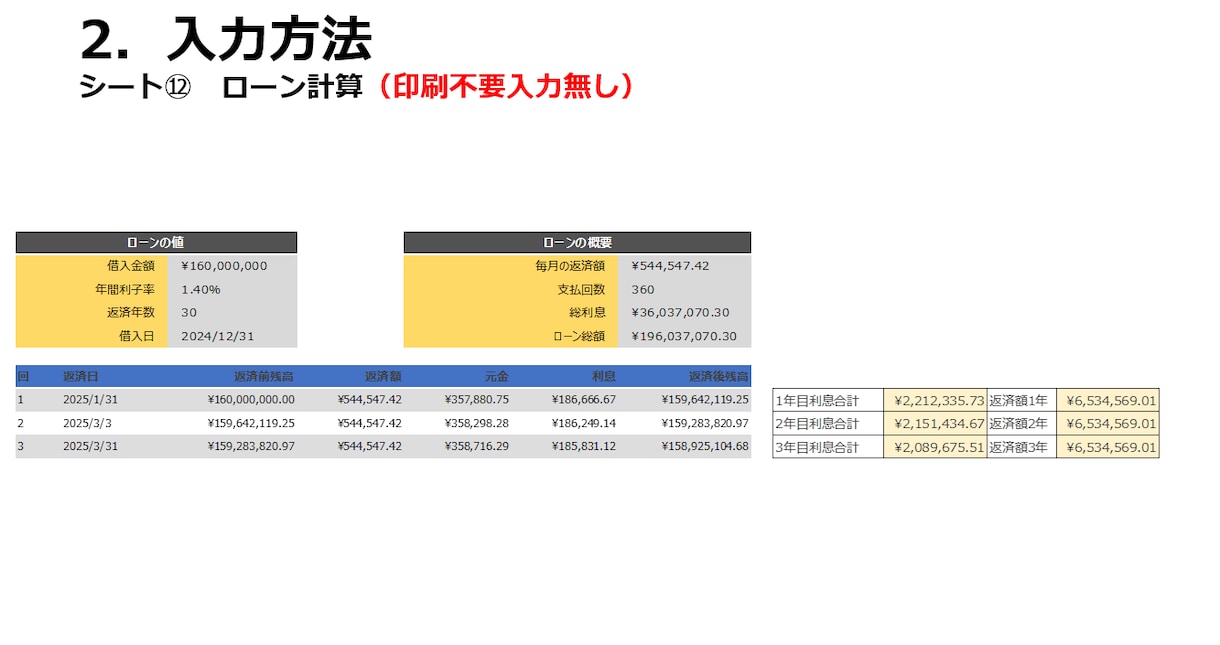Select the 2025/1/31 repayment date cell
This screenshot has height=645, width=1220.
tap(90, 399)
